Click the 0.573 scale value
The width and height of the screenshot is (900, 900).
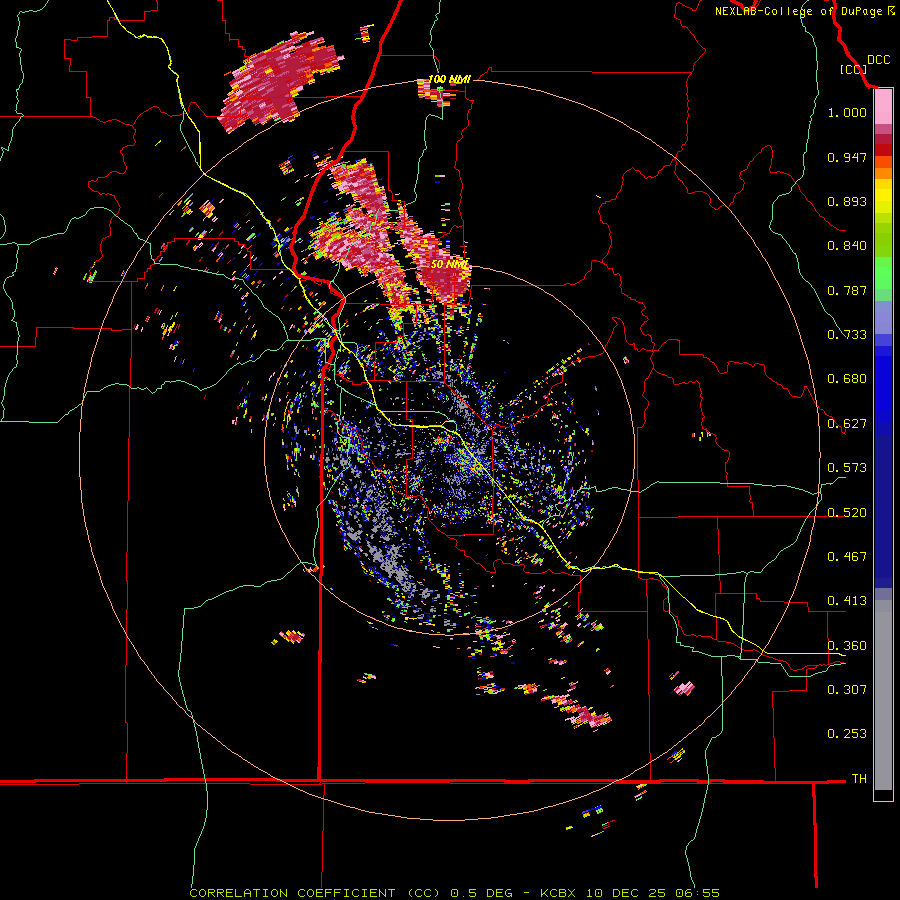click(x=847, y=468)
